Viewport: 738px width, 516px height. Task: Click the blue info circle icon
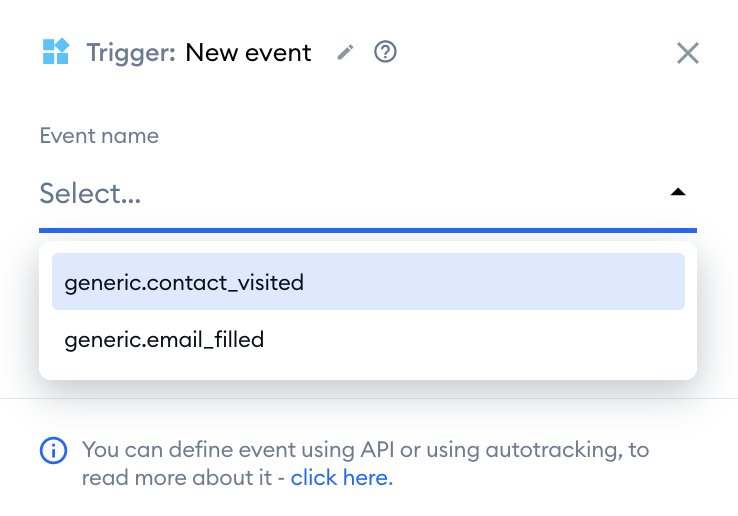click(53, 451)
